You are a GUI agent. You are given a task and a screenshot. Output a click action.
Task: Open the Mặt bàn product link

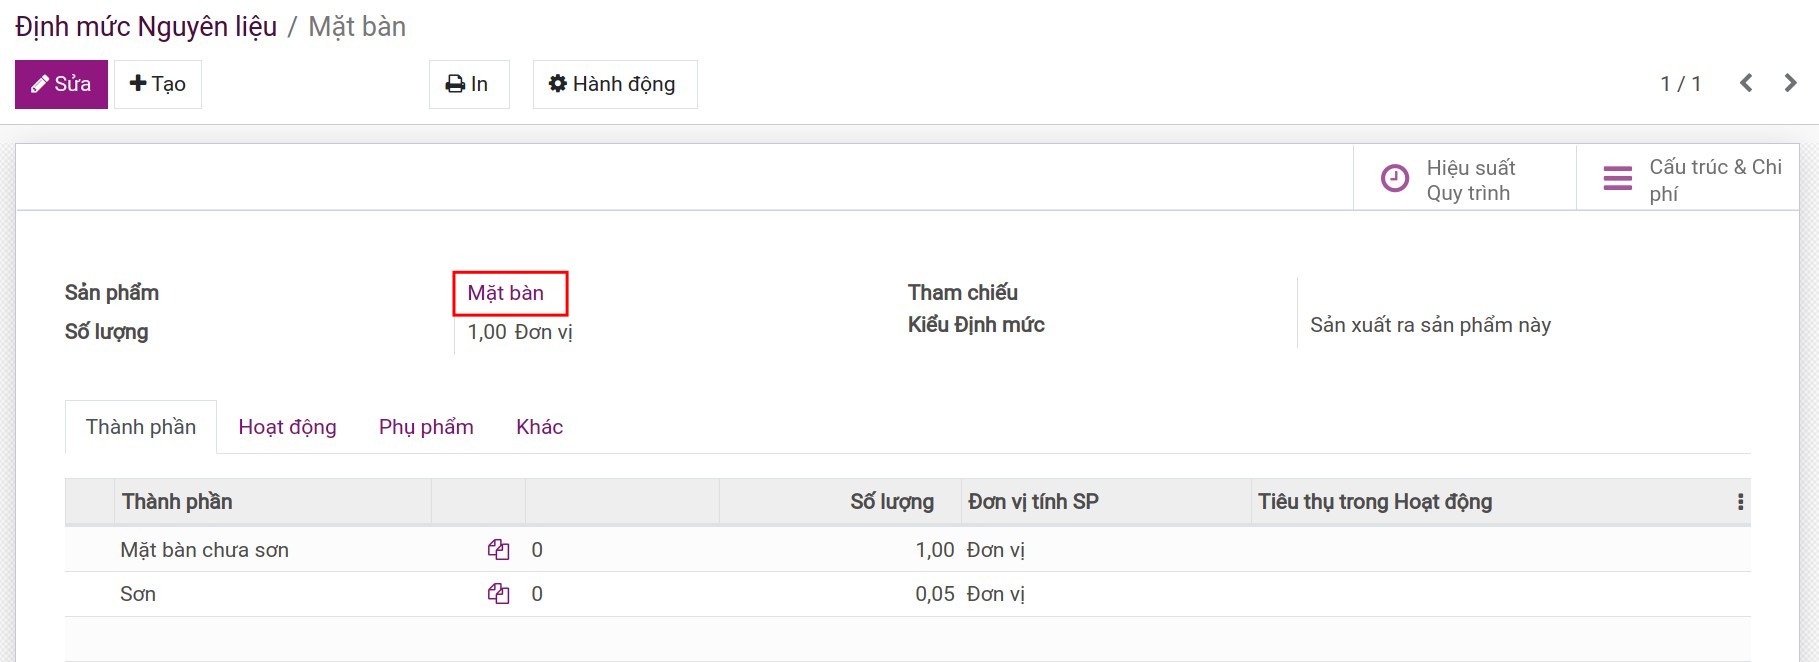506,293
